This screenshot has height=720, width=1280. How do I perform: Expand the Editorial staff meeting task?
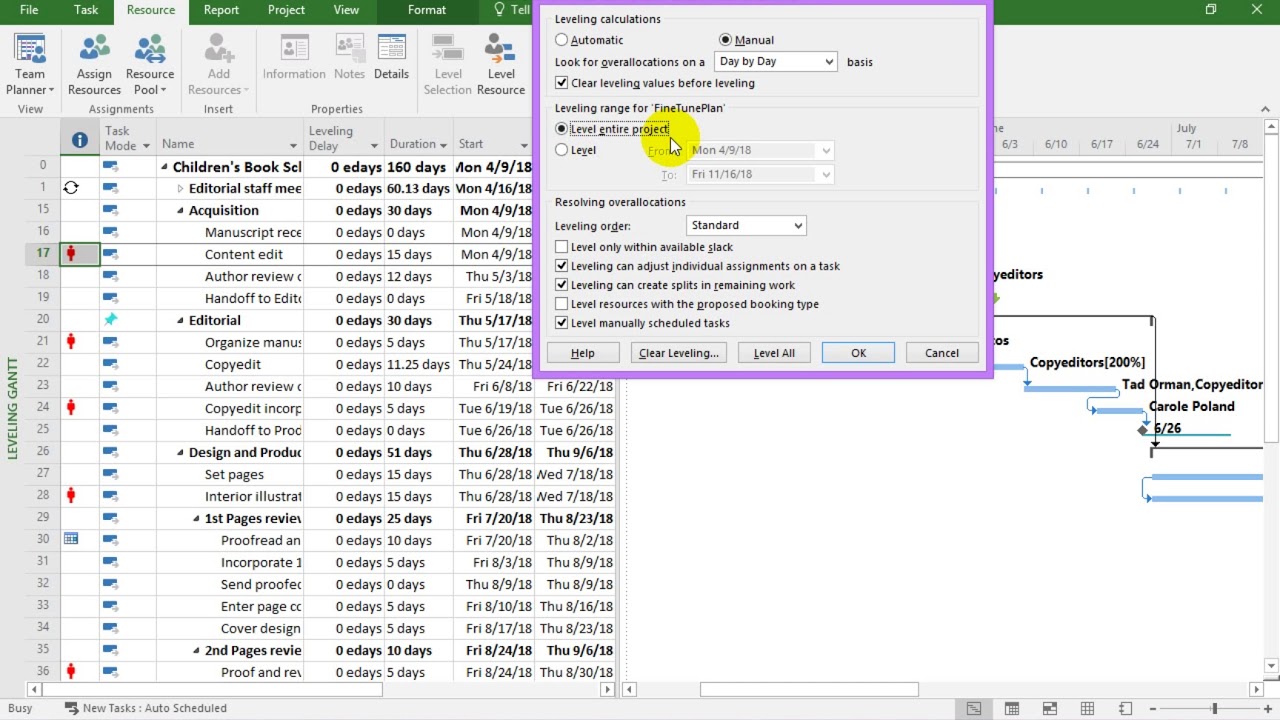click(x=180, y=189)
